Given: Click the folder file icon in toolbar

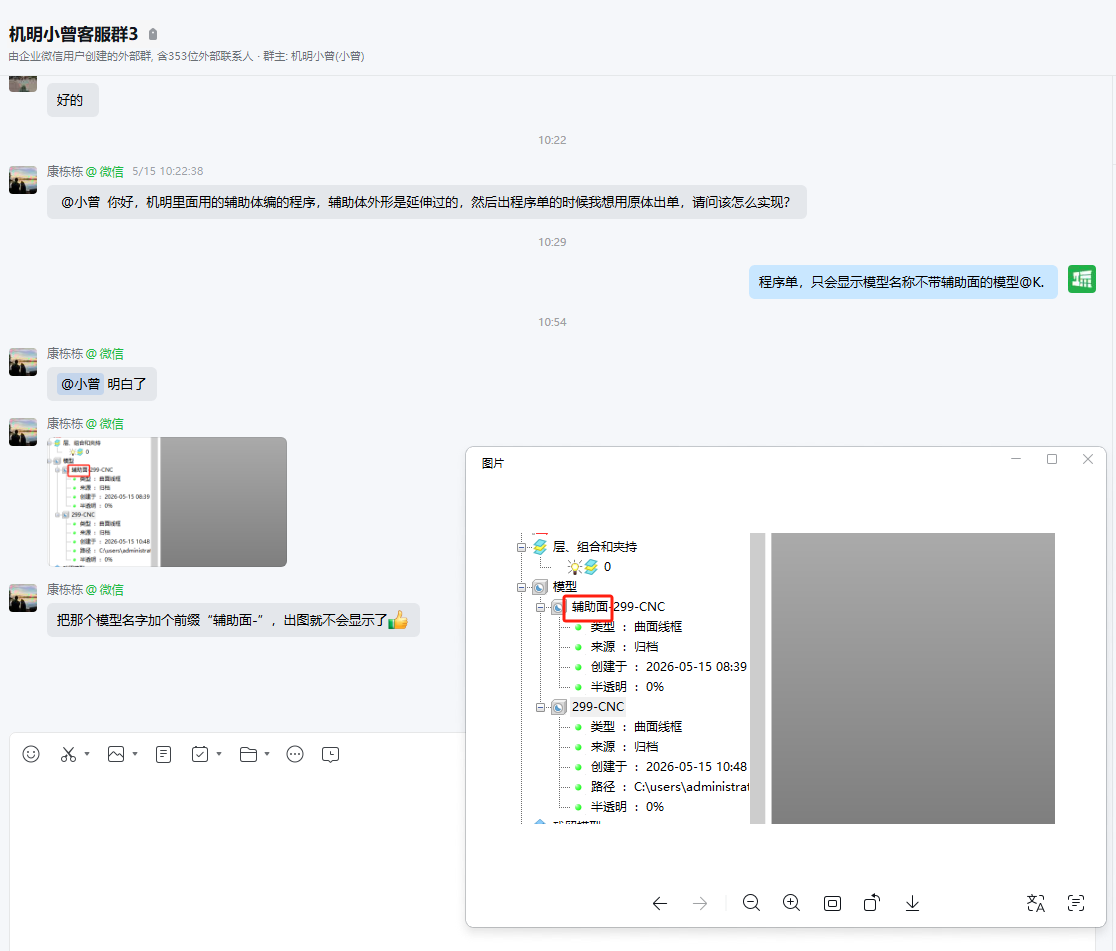Looking at the screenshot, I should tap(248, 754).
